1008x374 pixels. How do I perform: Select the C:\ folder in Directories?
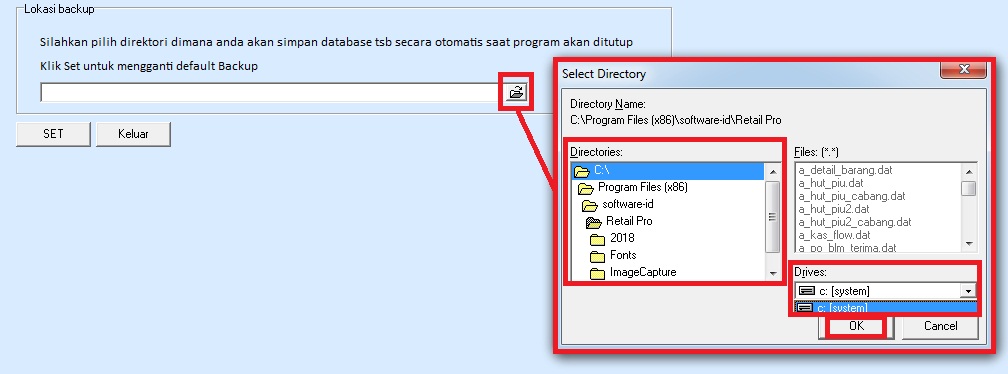[x=668, y=171]
